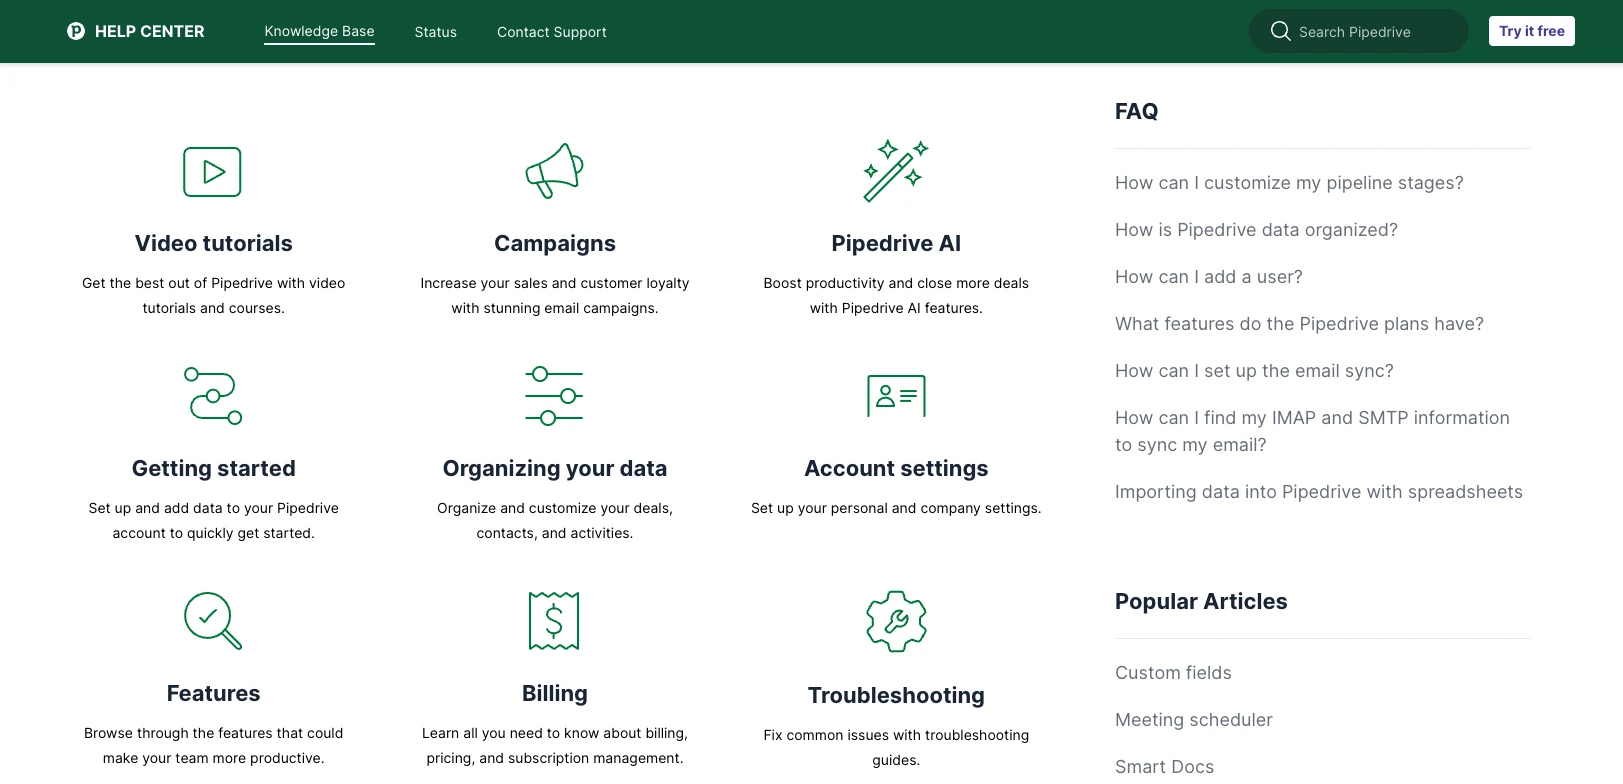Image resolution: width=1623 pixels, height=784 pixels.
Task: Go to the HELP CENTER home link
Action: pyautogui.click(x=136, y=31)
